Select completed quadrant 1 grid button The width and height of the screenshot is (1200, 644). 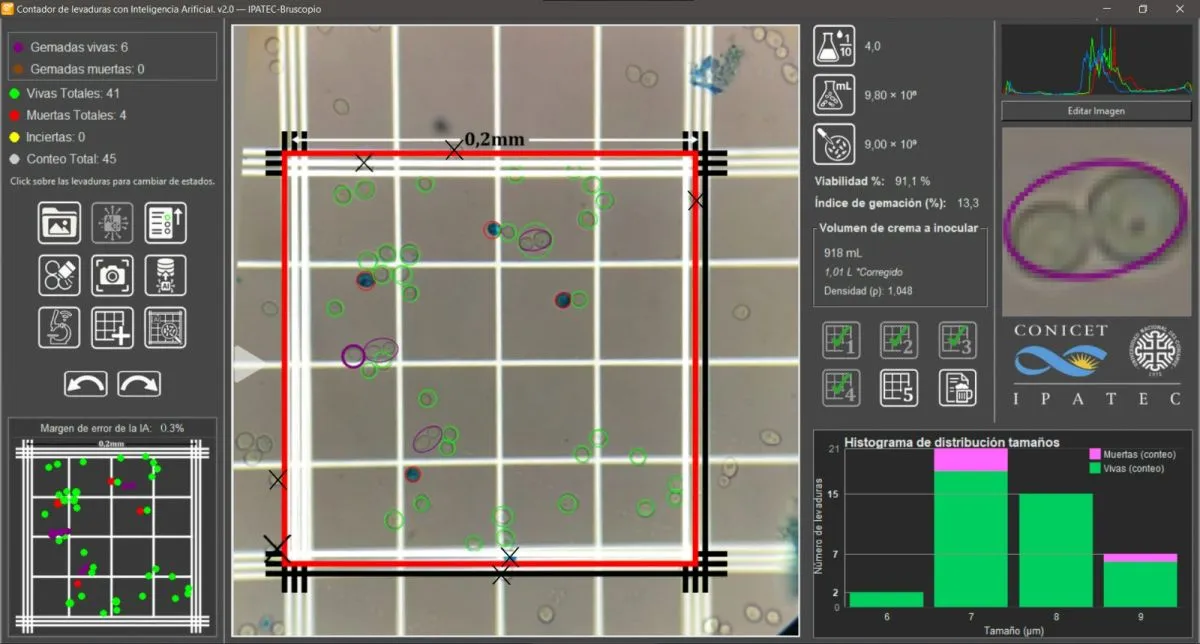(x=841, y=341)
